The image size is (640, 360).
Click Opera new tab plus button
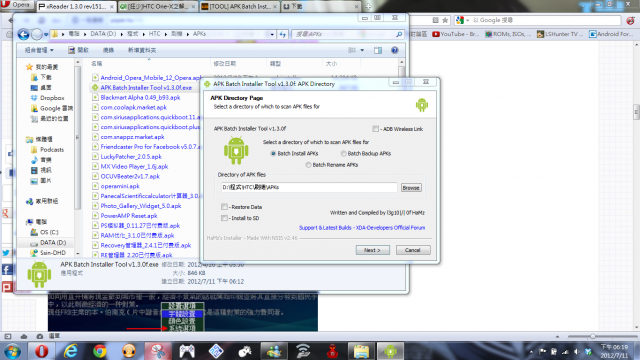coord(368,7)
